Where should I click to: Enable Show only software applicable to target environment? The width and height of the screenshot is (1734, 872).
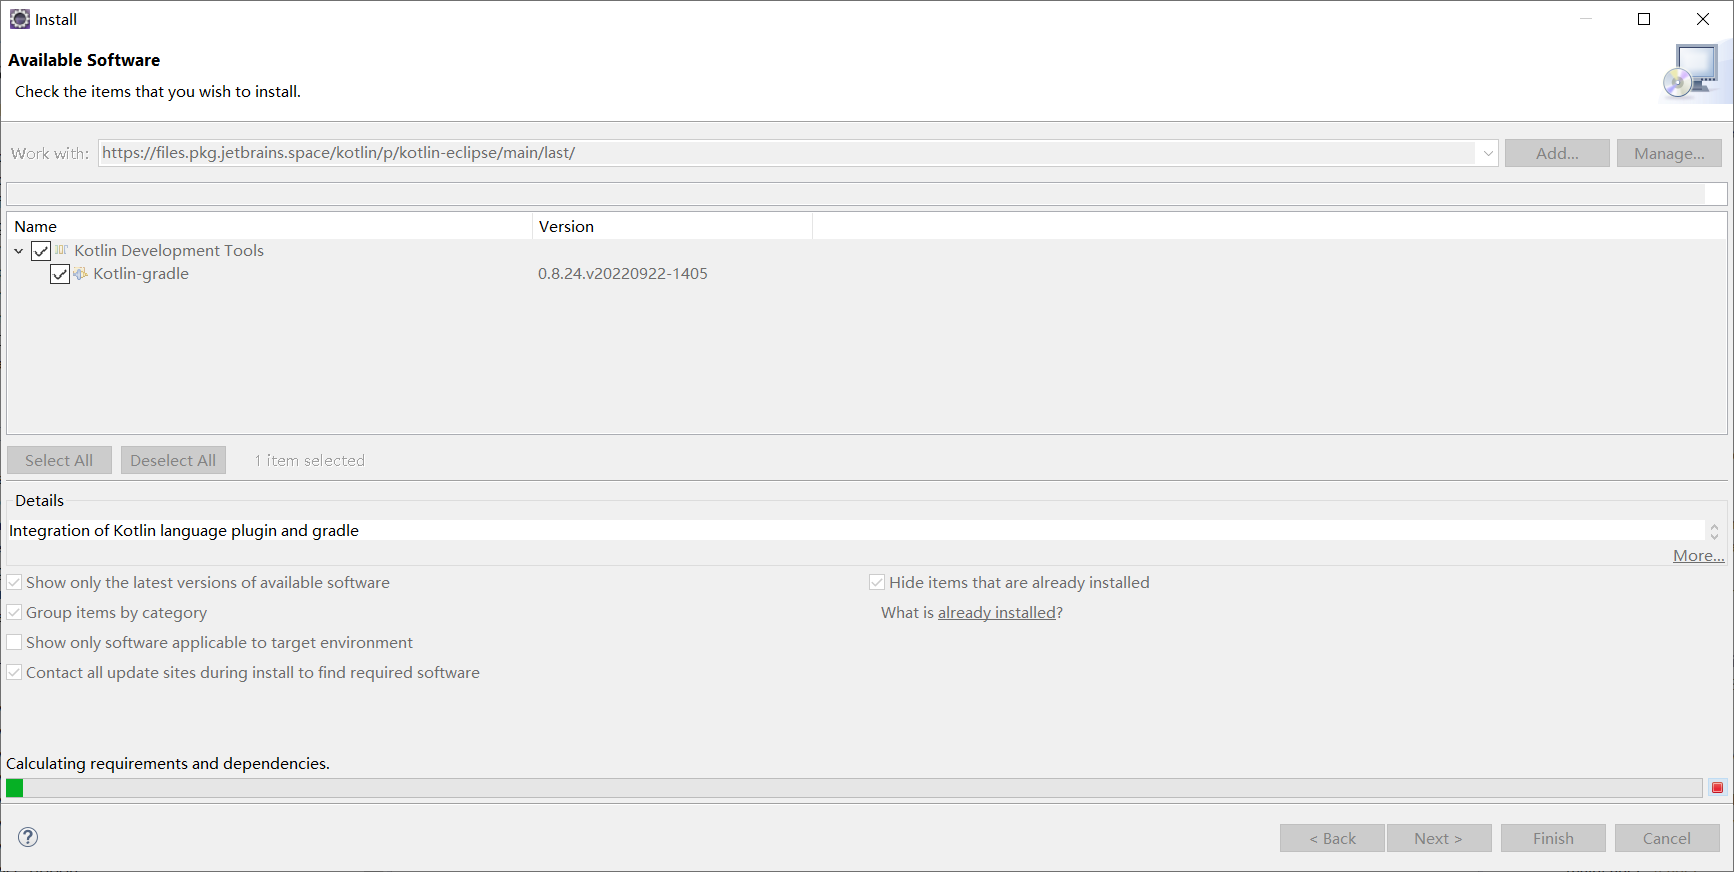coord(15,642)
